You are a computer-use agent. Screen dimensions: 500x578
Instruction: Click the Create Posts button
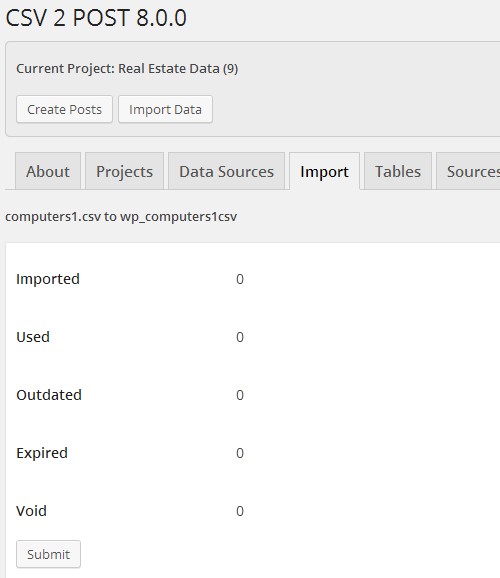pyautogui.click(x=64, y=109)
